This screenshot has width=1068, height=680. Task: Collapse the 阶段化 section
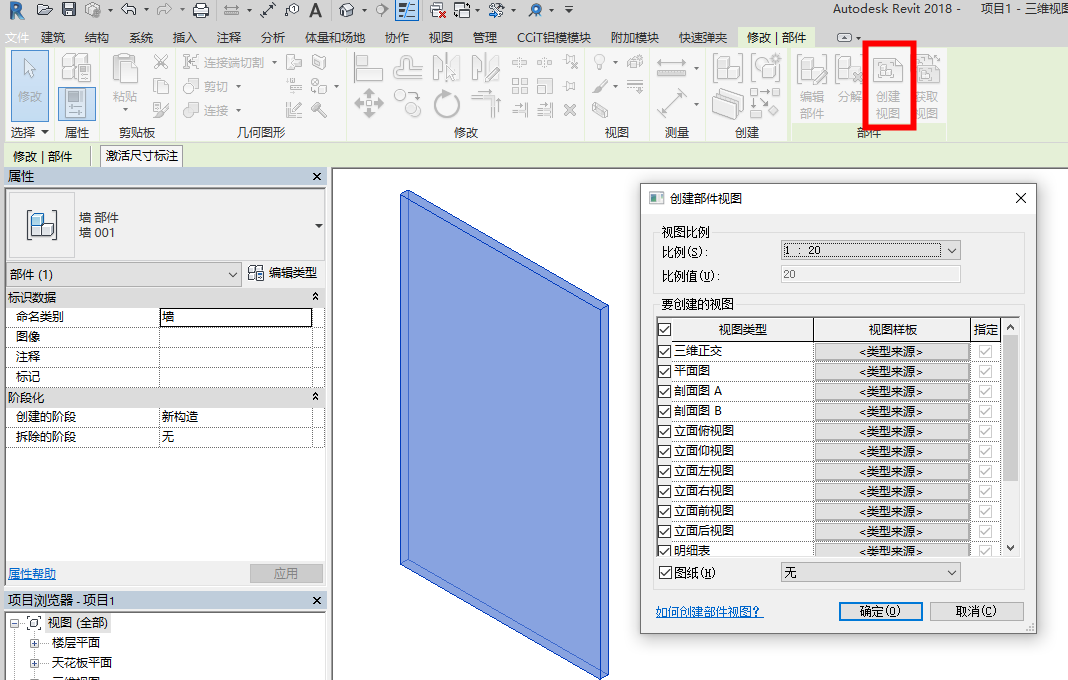point(315,397)
